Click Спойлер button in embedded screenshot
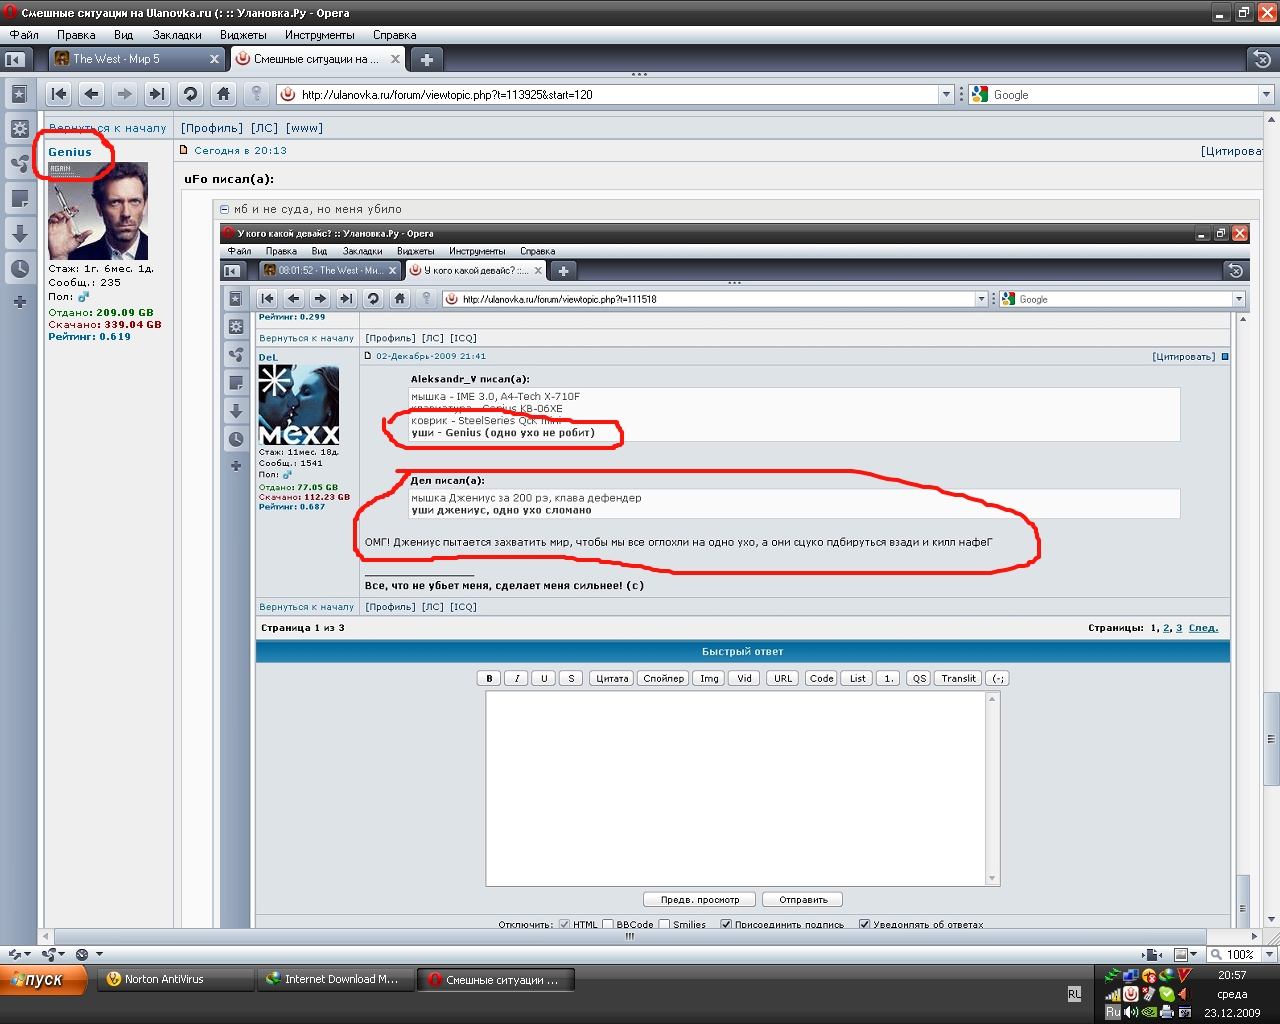This screenshot has width=1280, height=1024. pos(664,678)
